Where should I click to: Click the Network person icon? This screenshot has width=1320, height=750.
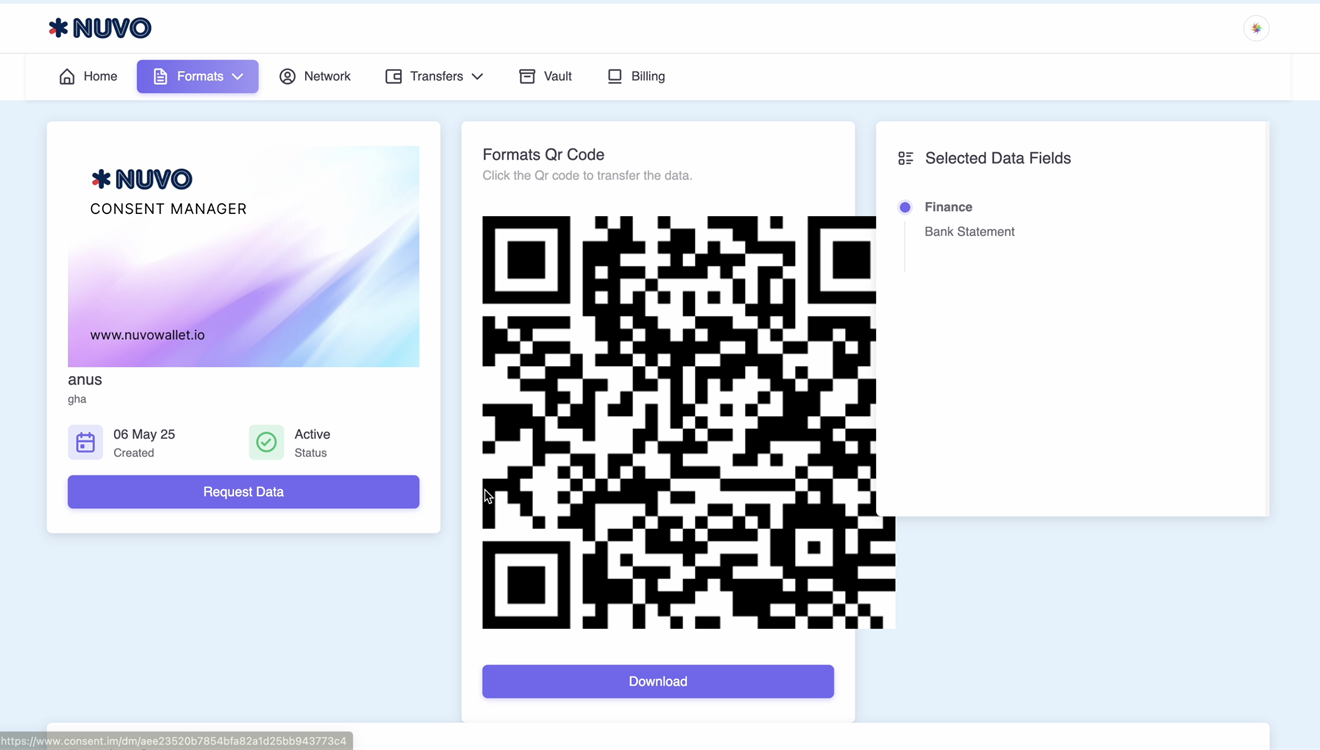[287, 76]
